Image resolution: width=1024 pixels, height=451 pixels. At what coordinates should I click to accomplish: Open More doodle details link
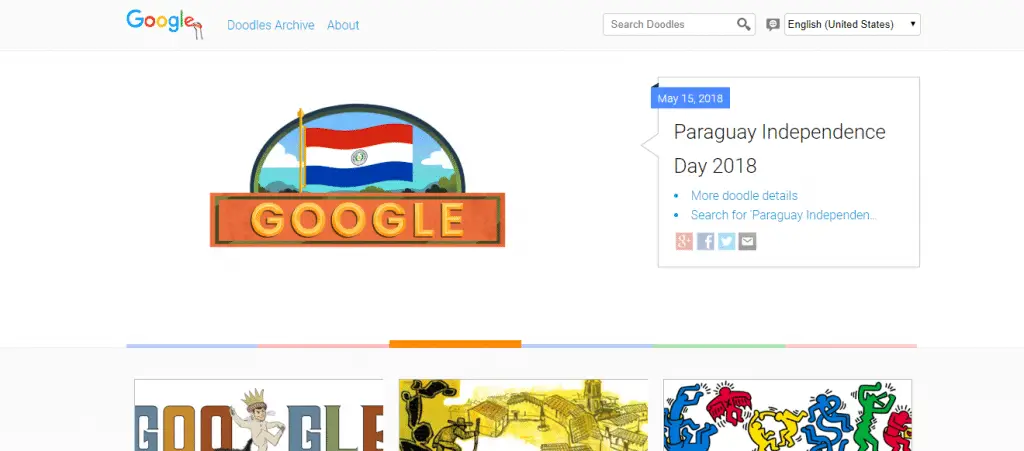coord(744,196)
